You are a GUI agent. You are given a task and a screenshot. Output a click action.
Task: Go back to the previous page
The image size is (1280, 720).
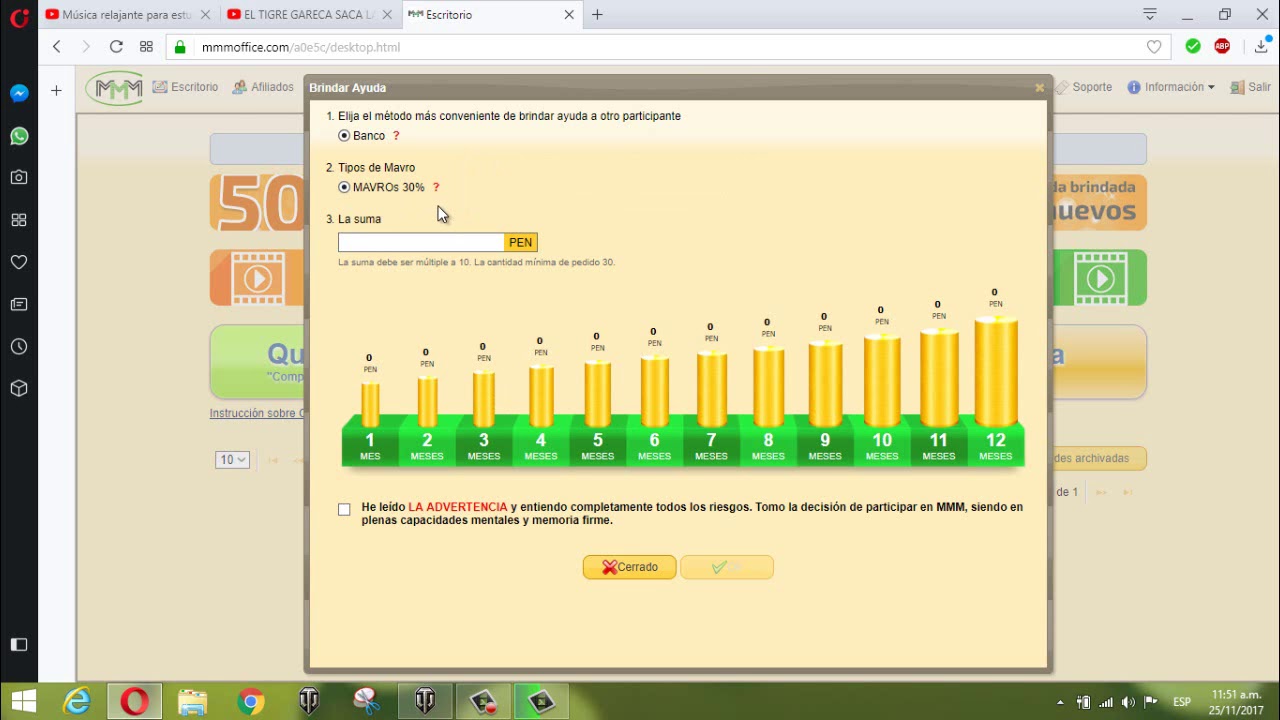coord(57,46)
